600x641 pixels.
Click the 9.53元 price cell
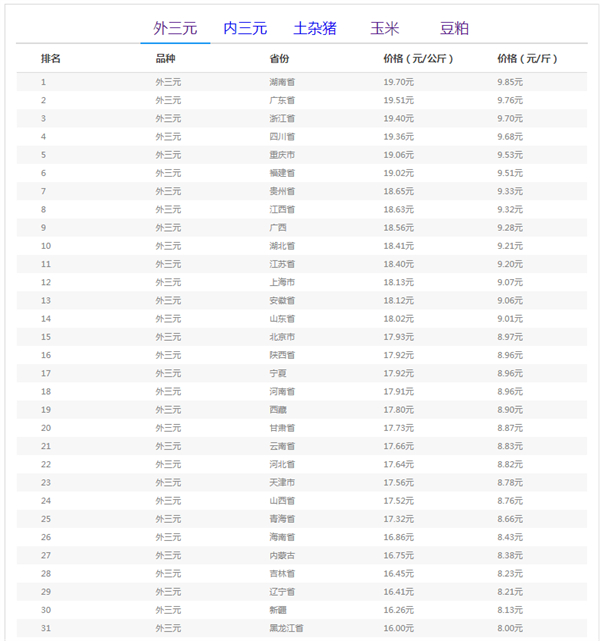pos(510,155)
